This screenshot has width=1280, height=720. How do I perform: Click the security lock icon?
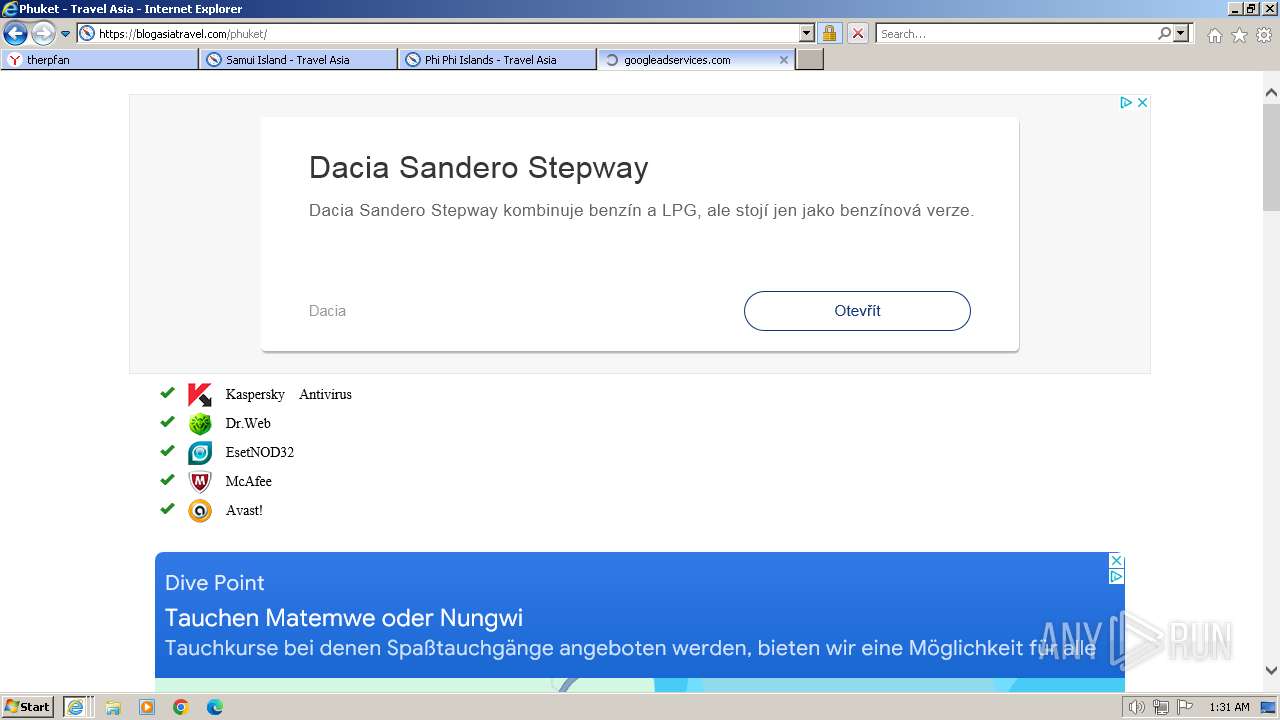click(830, 34)
